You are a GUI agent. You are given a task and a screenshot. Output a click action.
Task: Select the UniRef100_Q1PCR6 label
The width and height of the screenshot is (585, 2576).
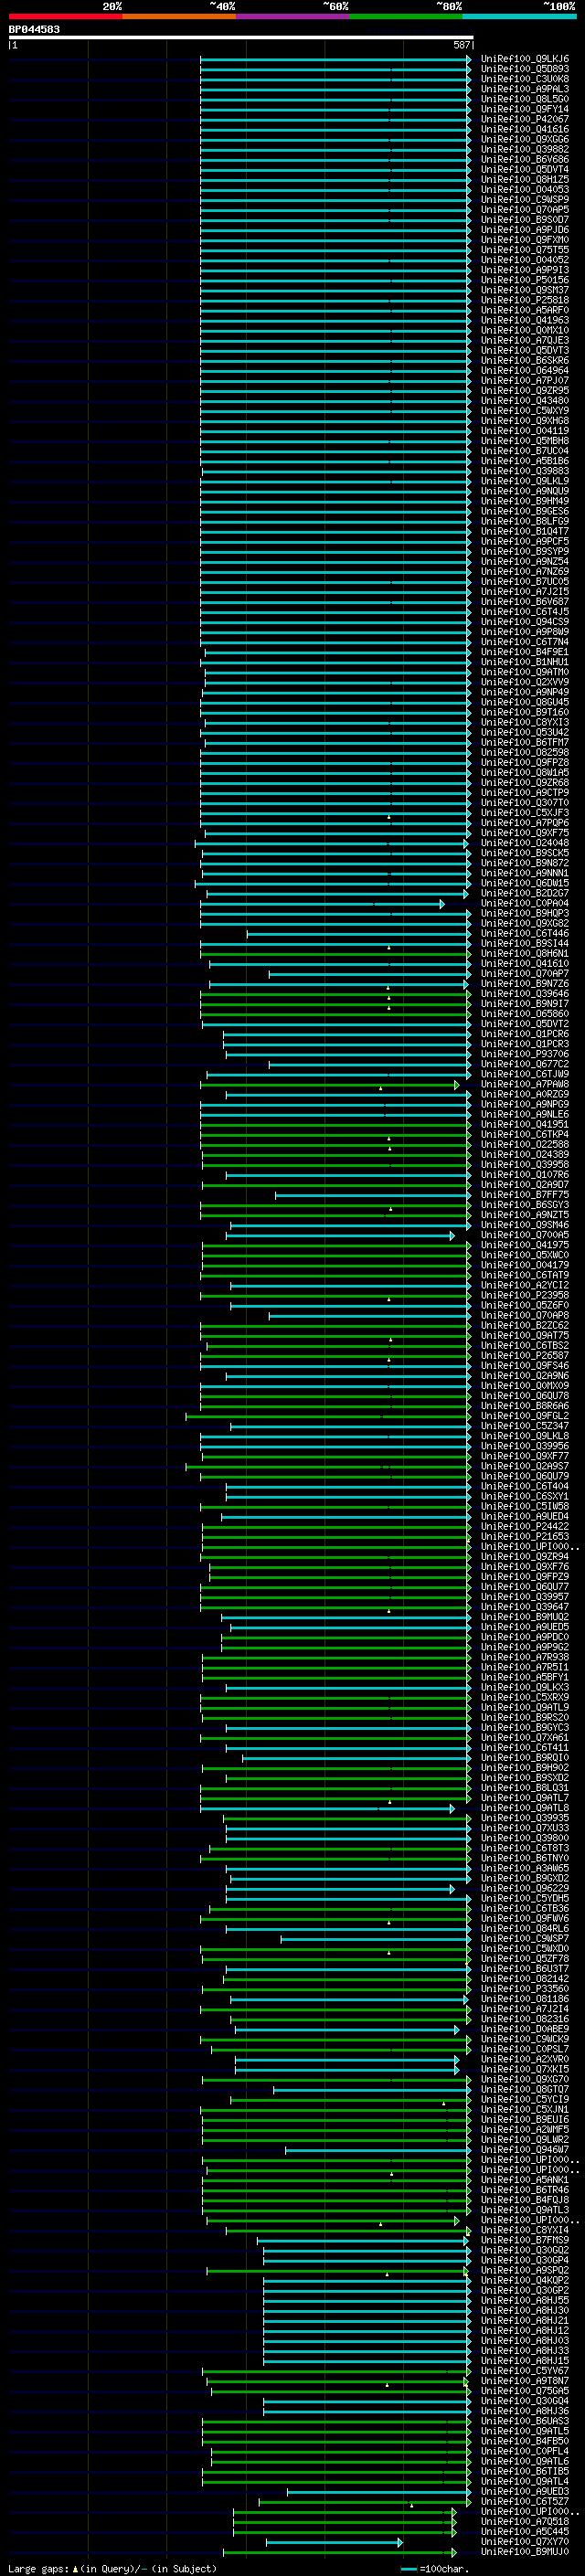[x=525, y=1034]
